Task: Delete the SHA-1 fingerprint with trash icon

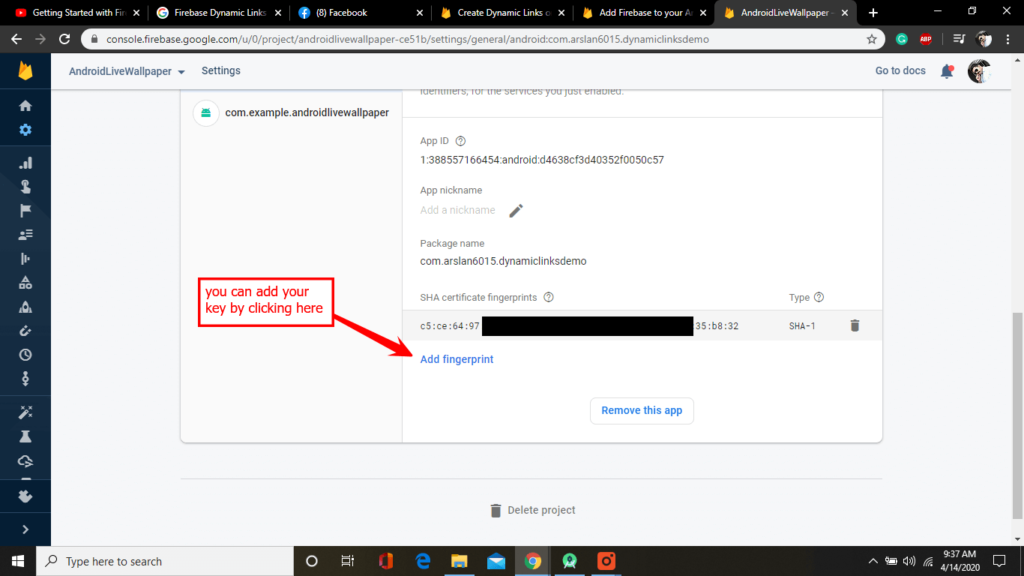Action: [855, 324]
